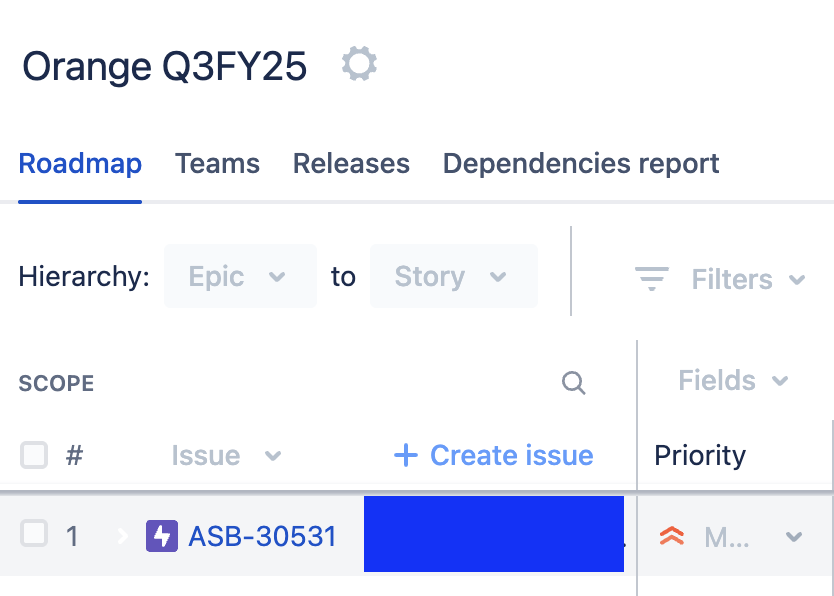Open the Story hierarchy dropdown

pos(454,276)
